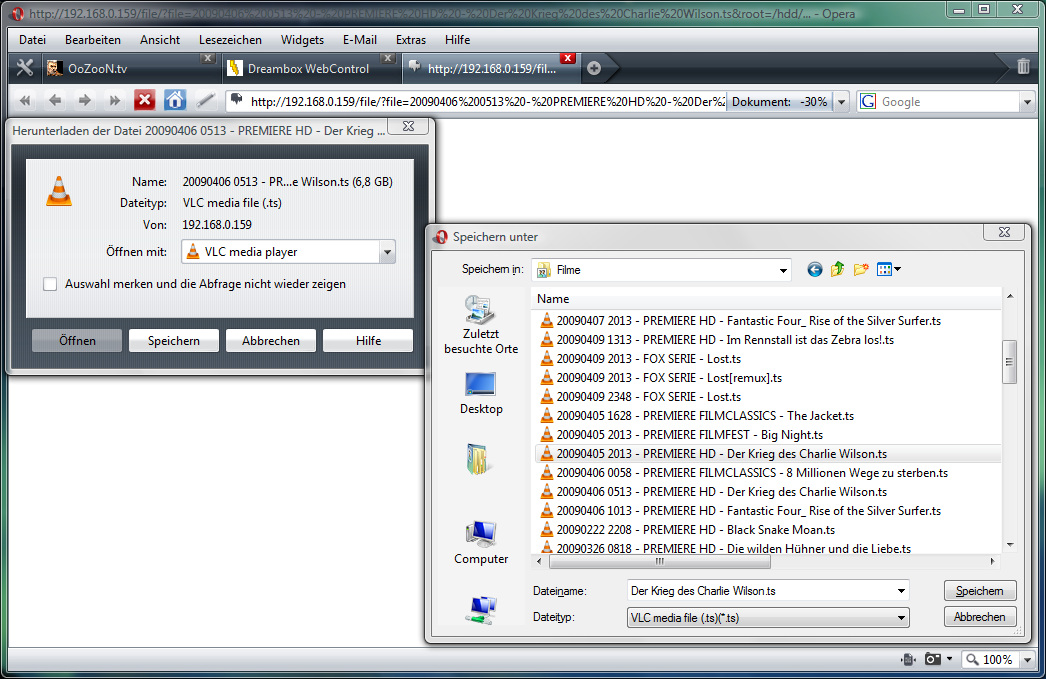1046x679 pixels.
Task: Open the address bar history dropdown arrow
Action: tap(842, 102)
